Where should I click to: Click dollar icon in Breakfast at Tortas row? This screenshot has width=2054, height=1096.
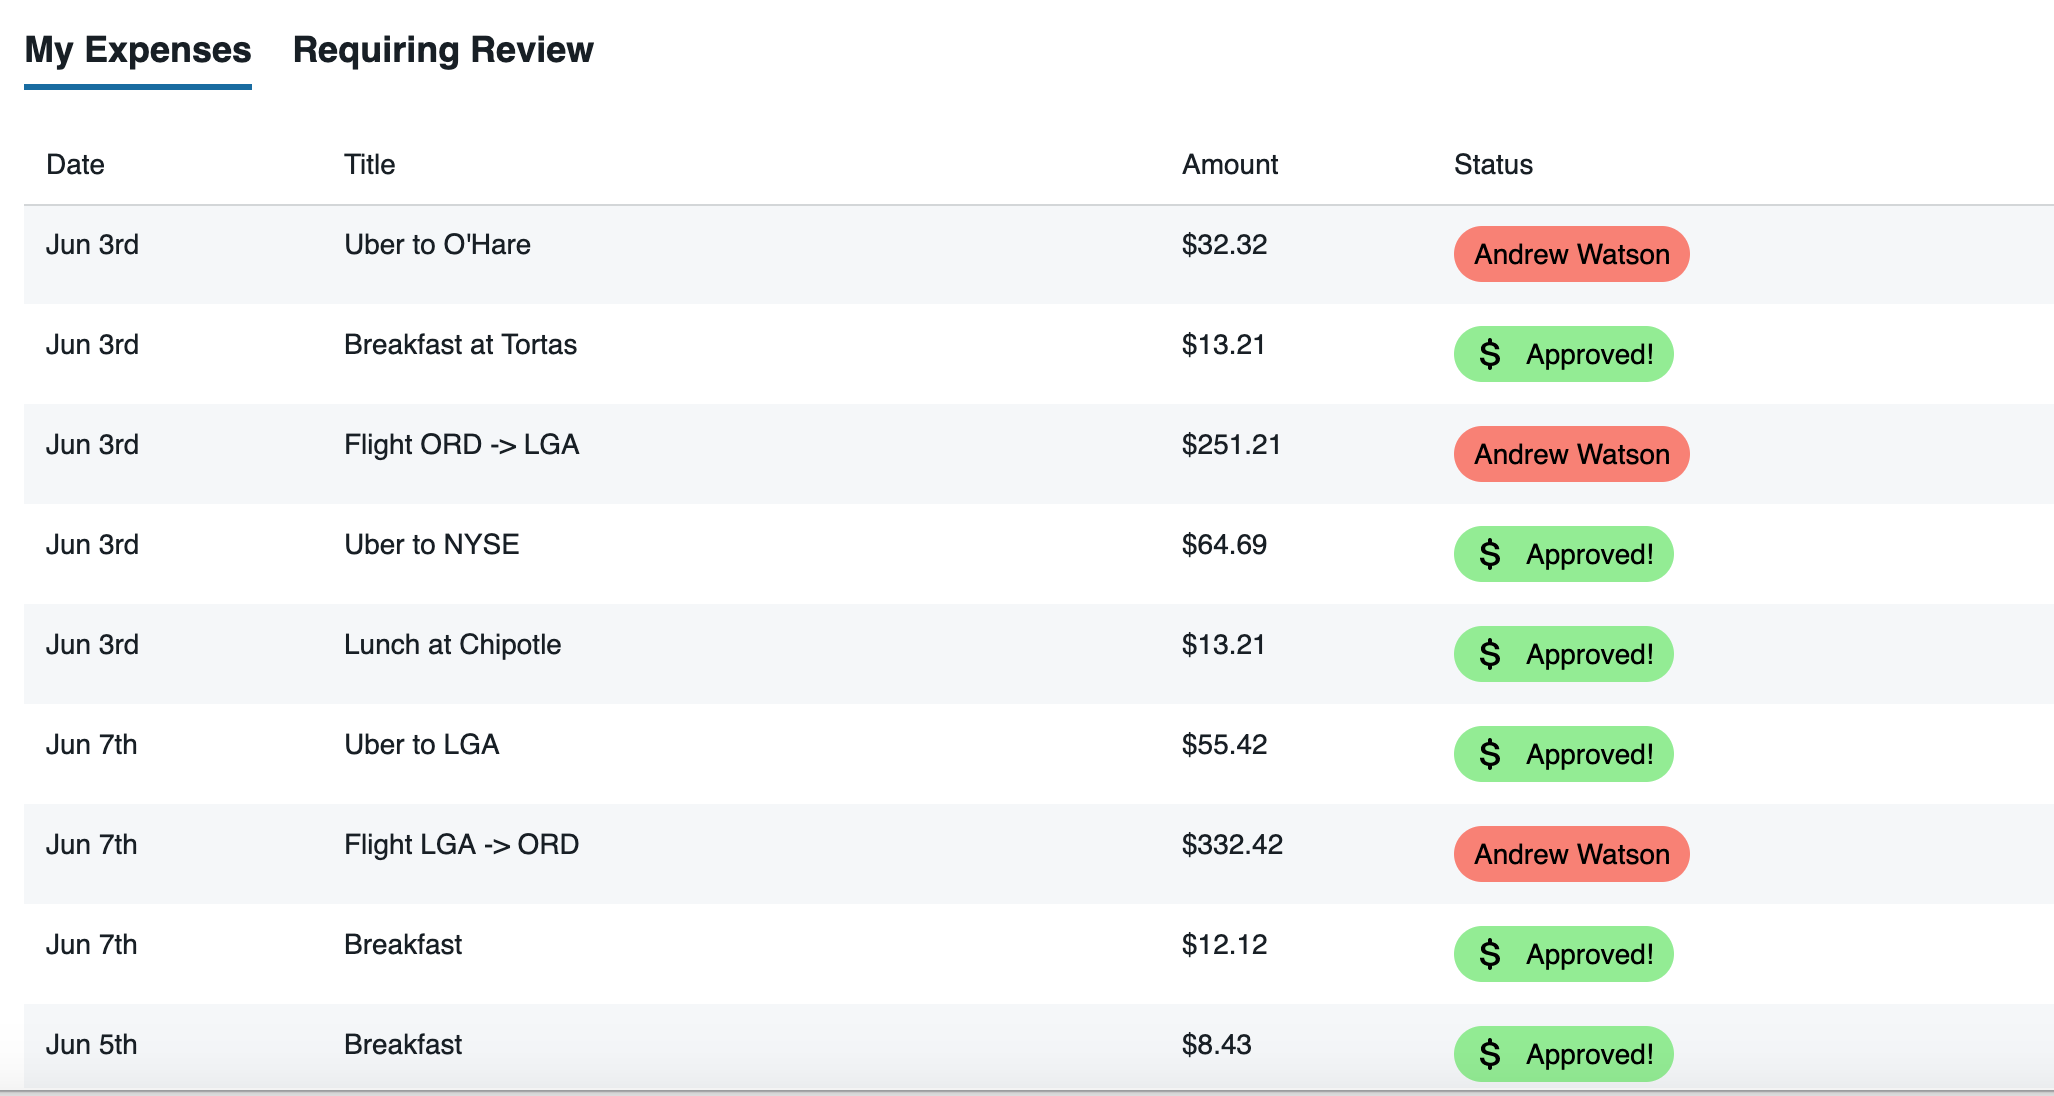pyautogui.click(x=1490, y=354)
